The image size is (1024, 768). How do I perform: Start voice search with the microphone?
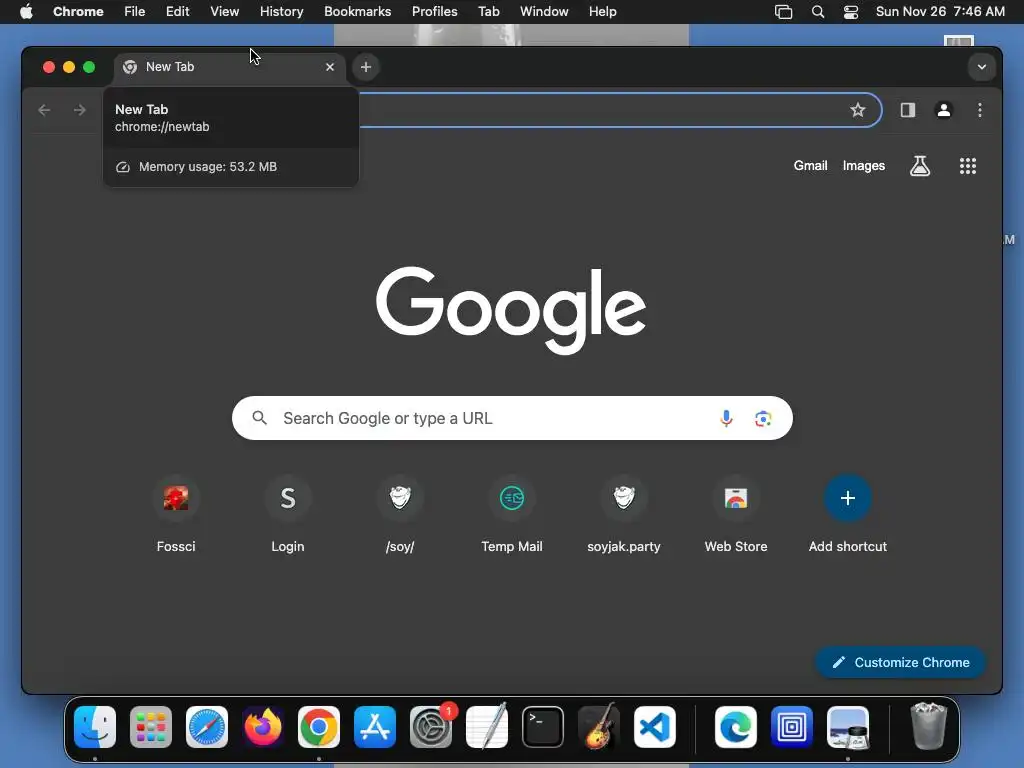tap(726, 418)
